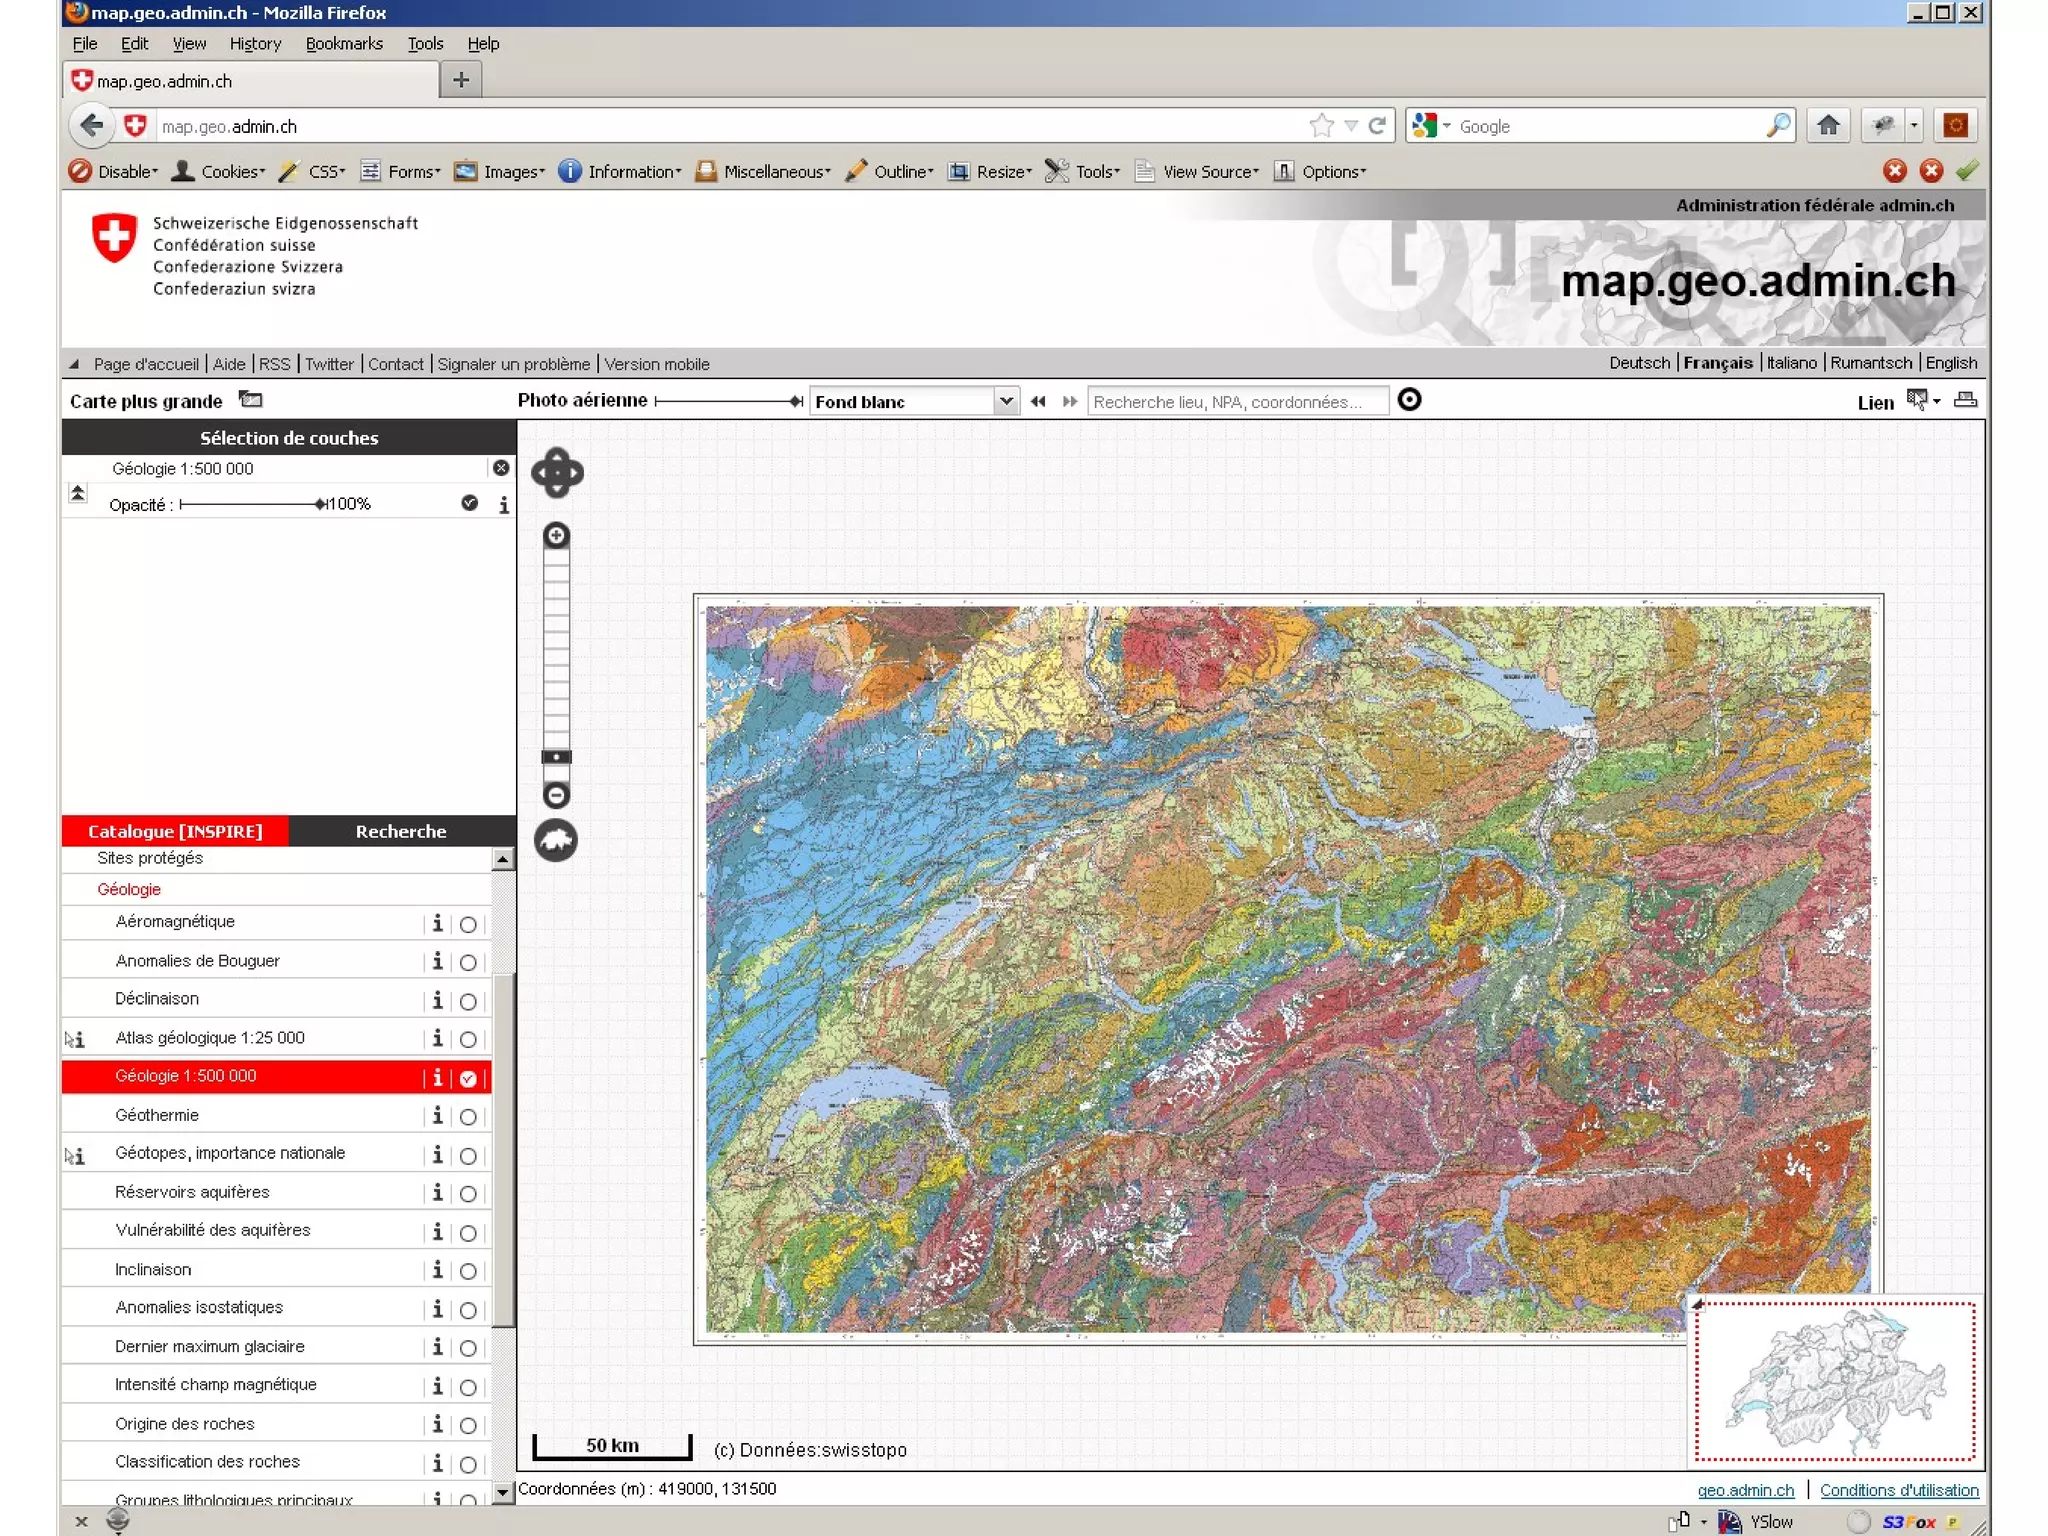The height and width of the screenshot is (1536, 2048).
Task: Enable the Aéromagnétique layer
Action: (x=468, y=924)
